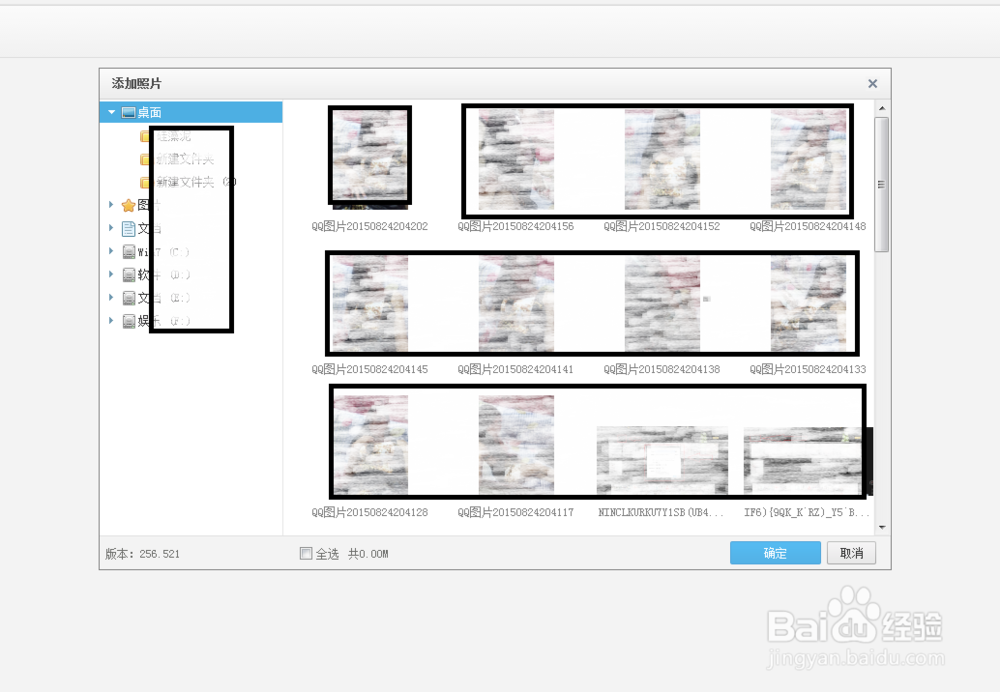Click the file name QQ图片20150824204128
Screen dimensions: 1000x692
click(370, 512)
